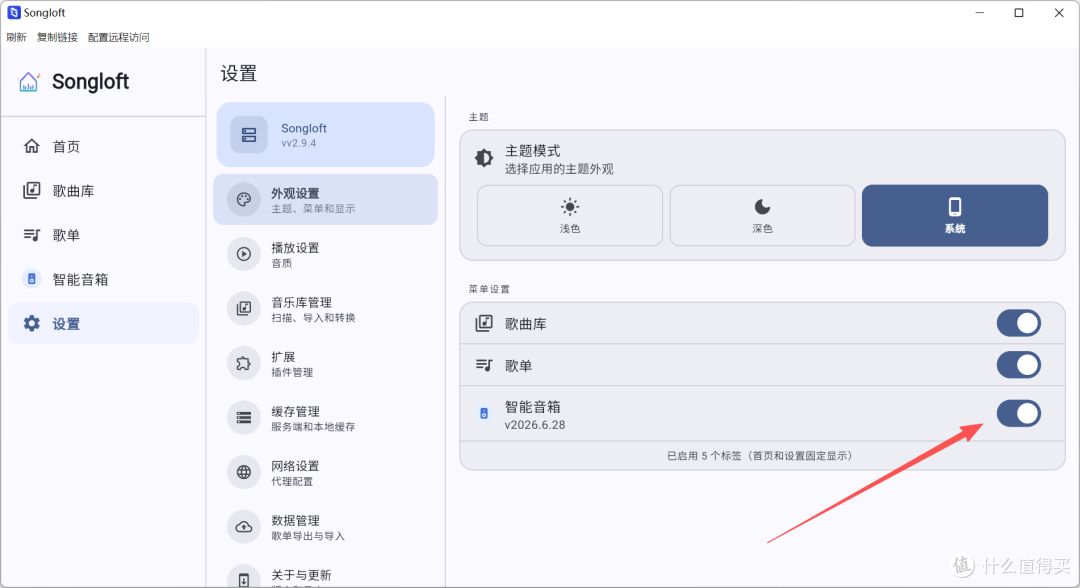This screenshot has height=588, width=1080.
Task: Minimize the Songloft window
Action: point(979,12)
